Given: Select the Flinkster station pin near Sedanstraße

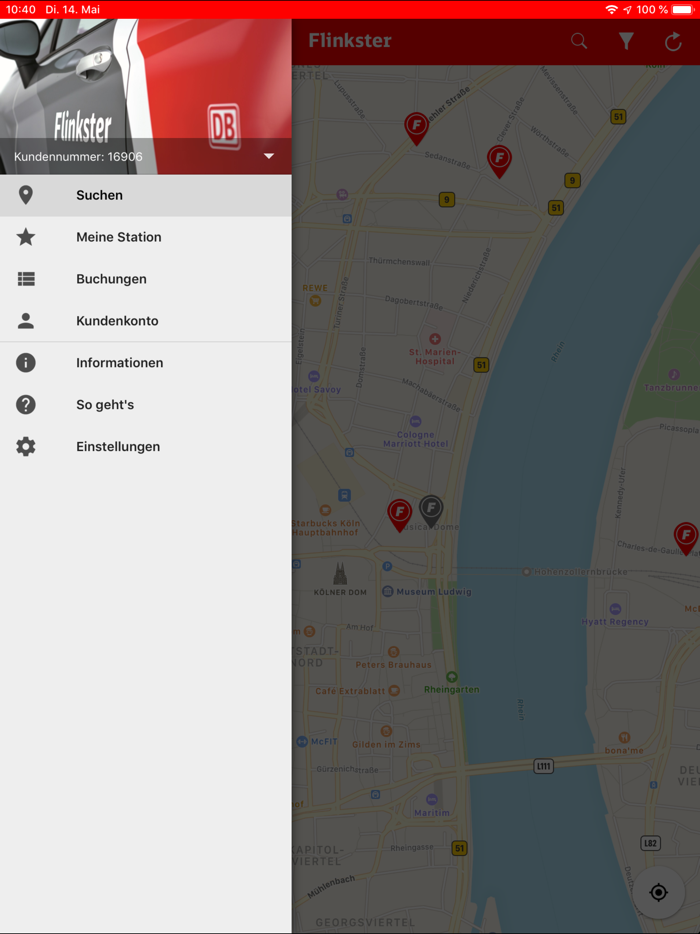Looking at the screenshot, I should pos(416,128).
